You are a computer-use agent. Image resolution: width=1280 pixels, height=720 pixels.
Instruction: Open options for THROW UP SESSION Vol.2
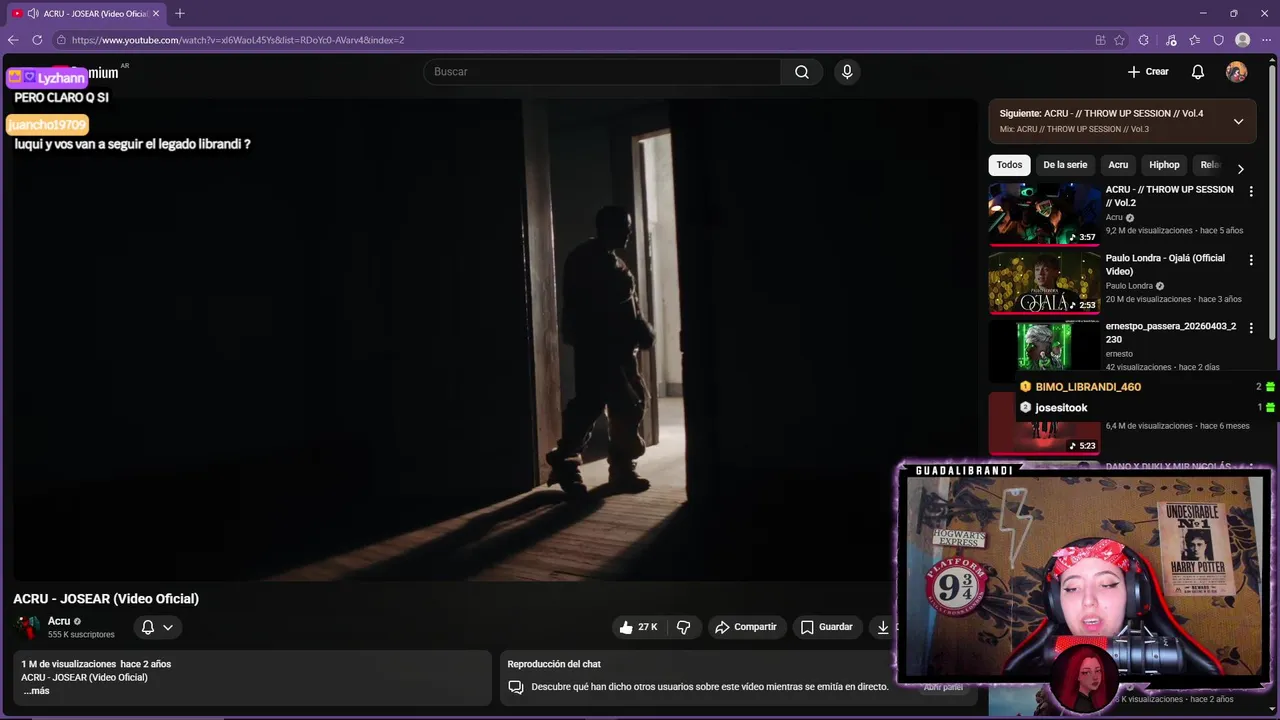1250,191
